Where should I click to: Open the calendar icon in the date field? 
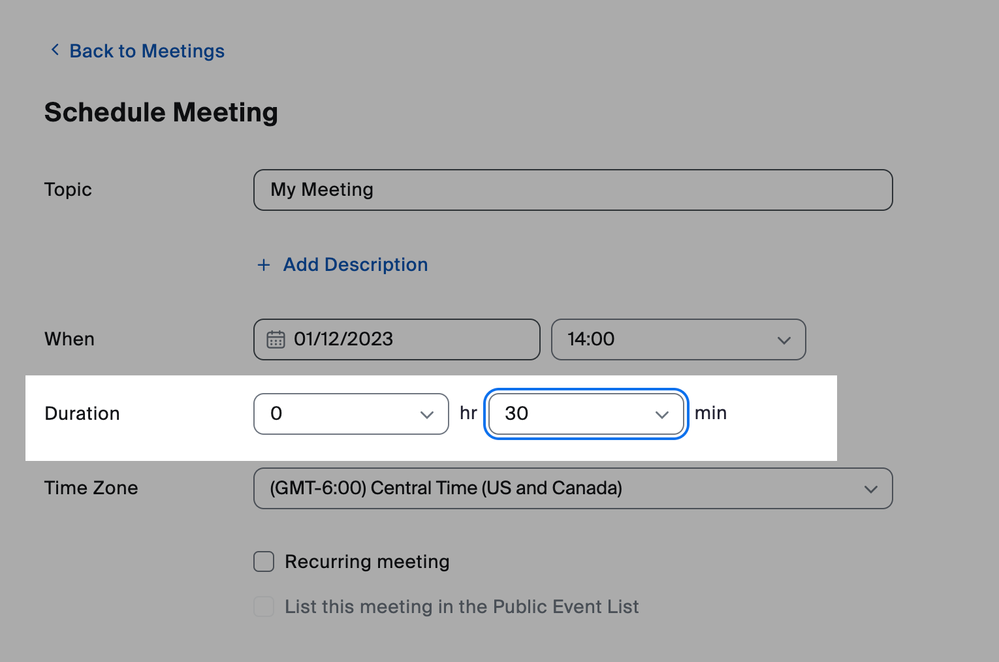pyautogui.click(x=275, y=340)
